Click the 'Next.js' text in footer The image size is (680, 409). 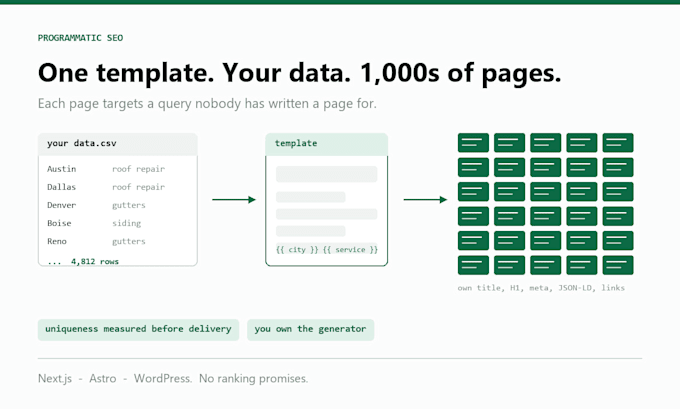pos(55,379)
